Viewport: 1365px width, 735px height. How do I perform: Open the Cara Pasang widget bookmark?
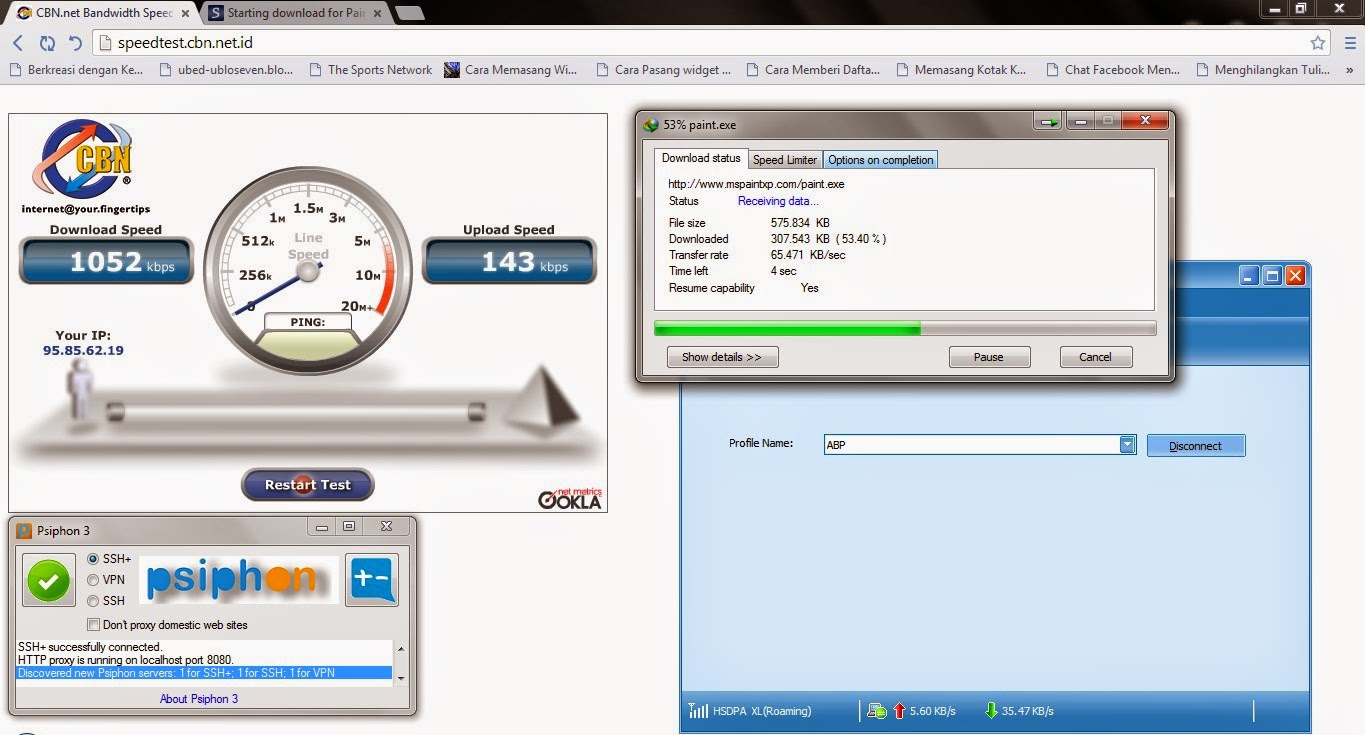663,70
